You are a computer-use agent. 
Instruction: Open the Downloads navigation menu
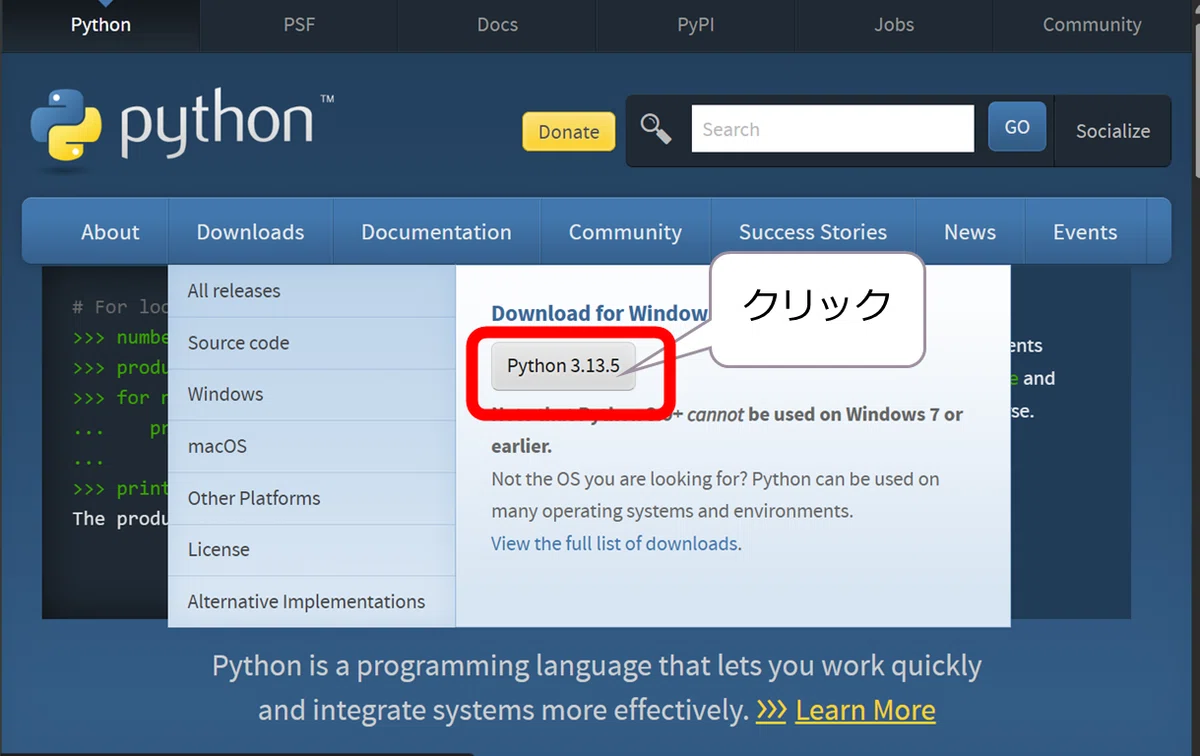tap(250, 232)
